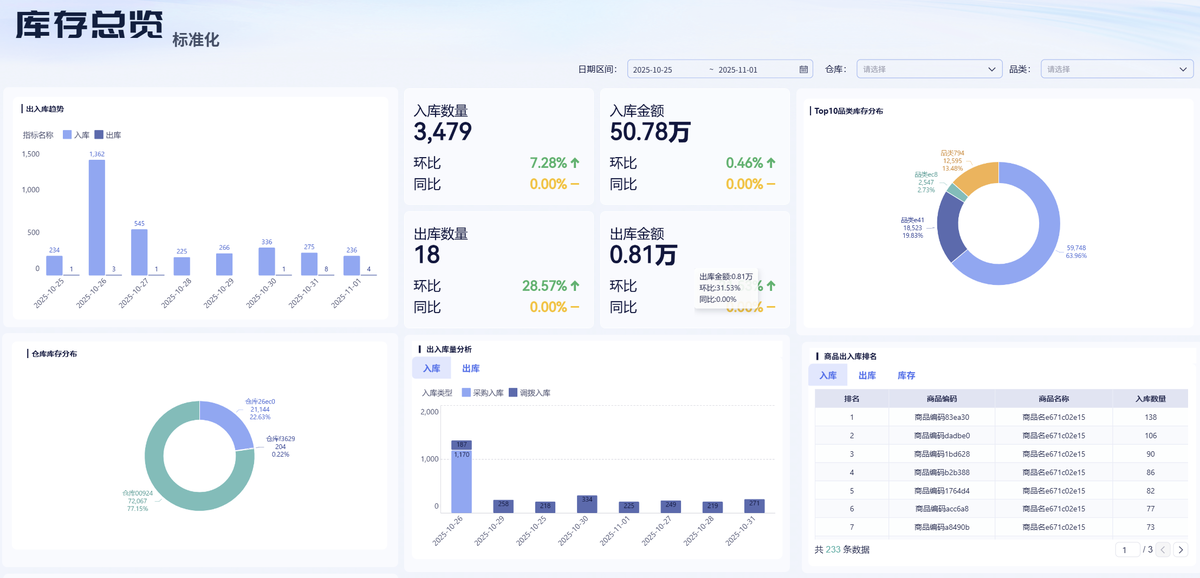Toggle the 入库 legend in 出入库趋势 chart
Screen dimensions: 1200x578
76,134
